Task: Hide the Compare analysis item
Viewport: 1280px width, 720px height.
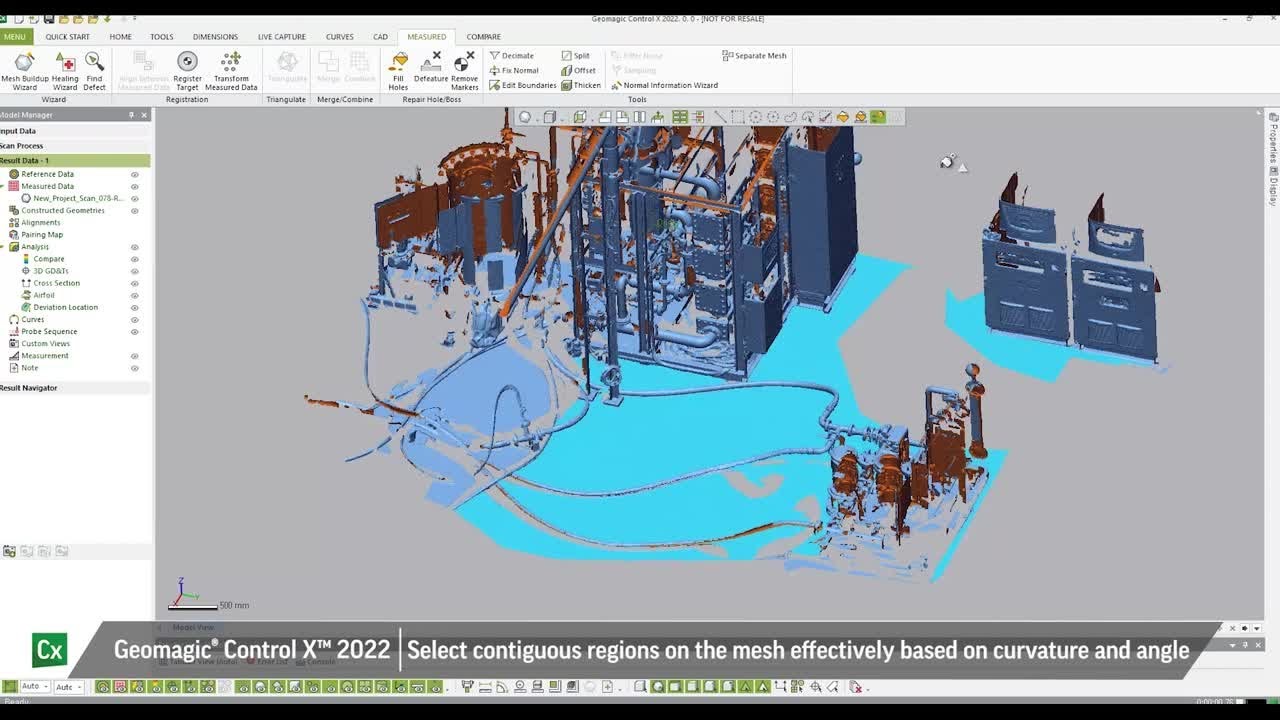Action: tap(135, 259)
